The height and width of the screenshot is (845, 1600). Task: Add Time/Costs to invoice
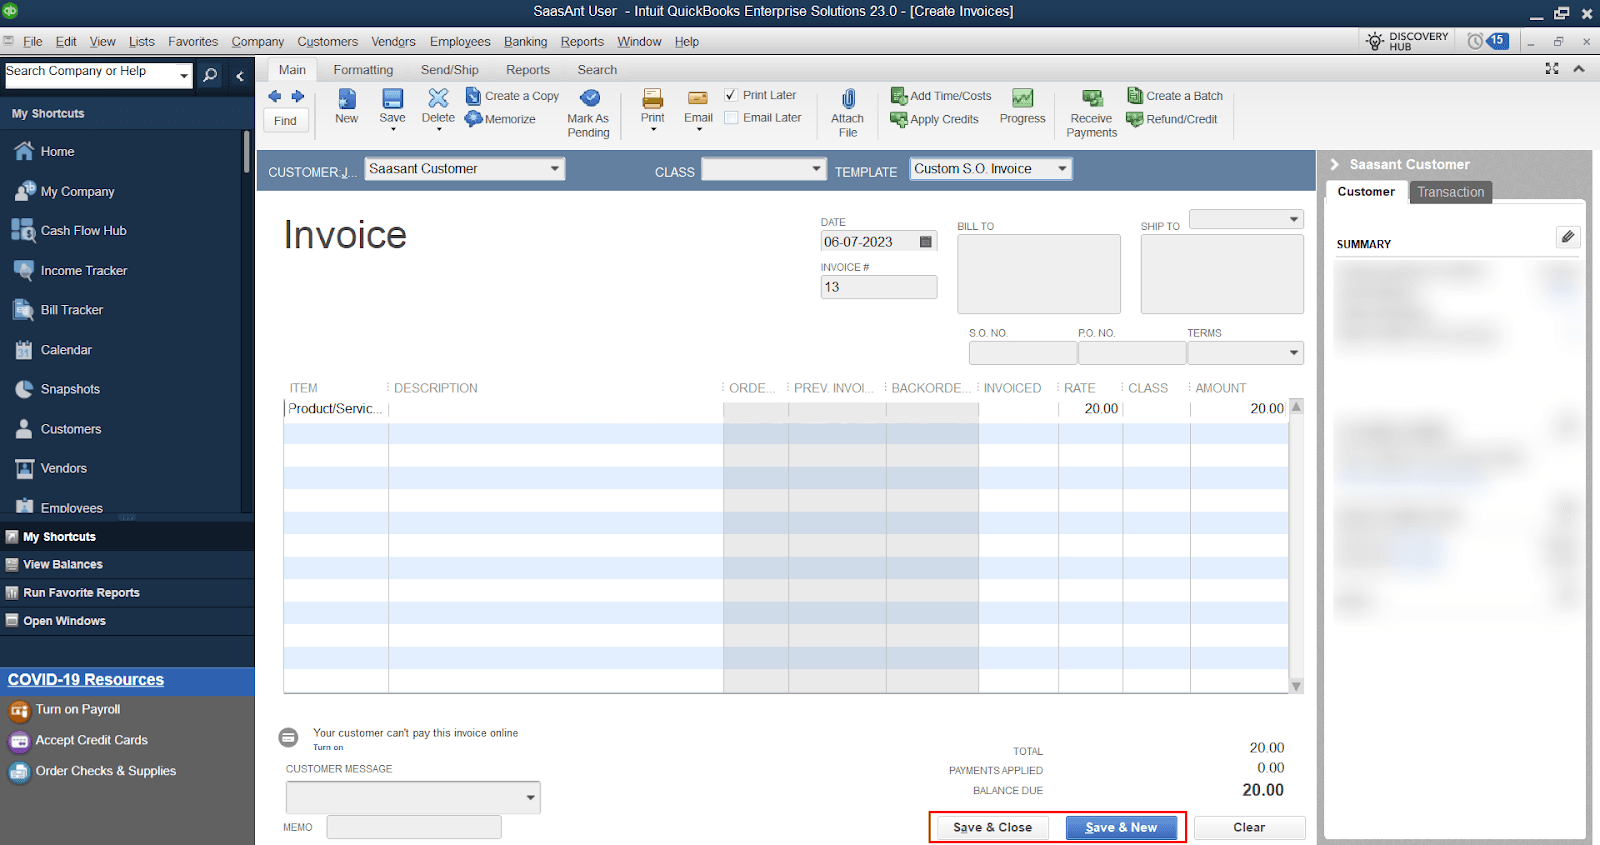941,96
